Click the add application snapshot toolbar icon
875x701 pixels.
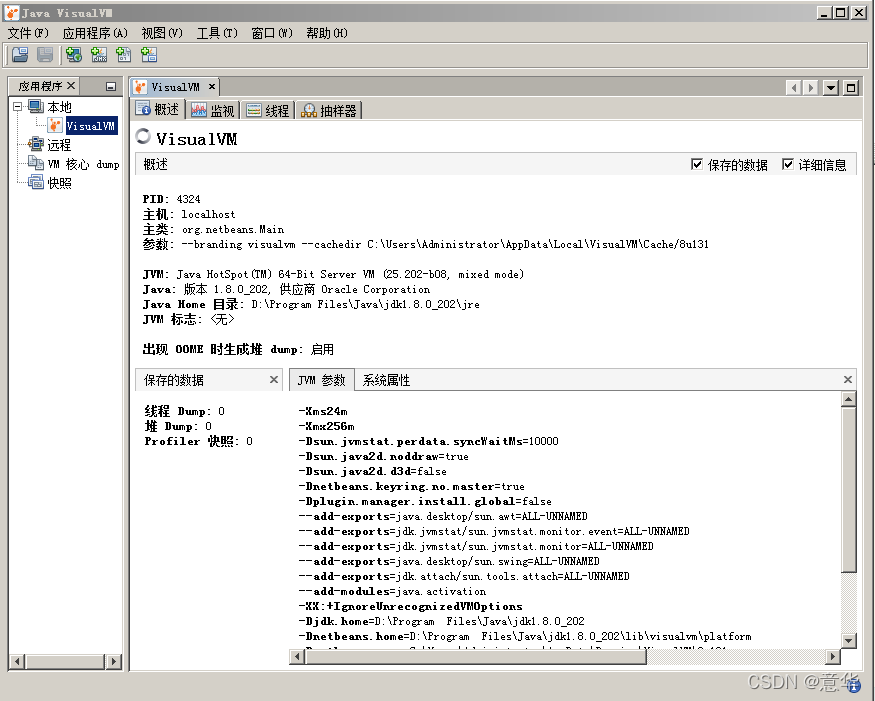point(149,55)
